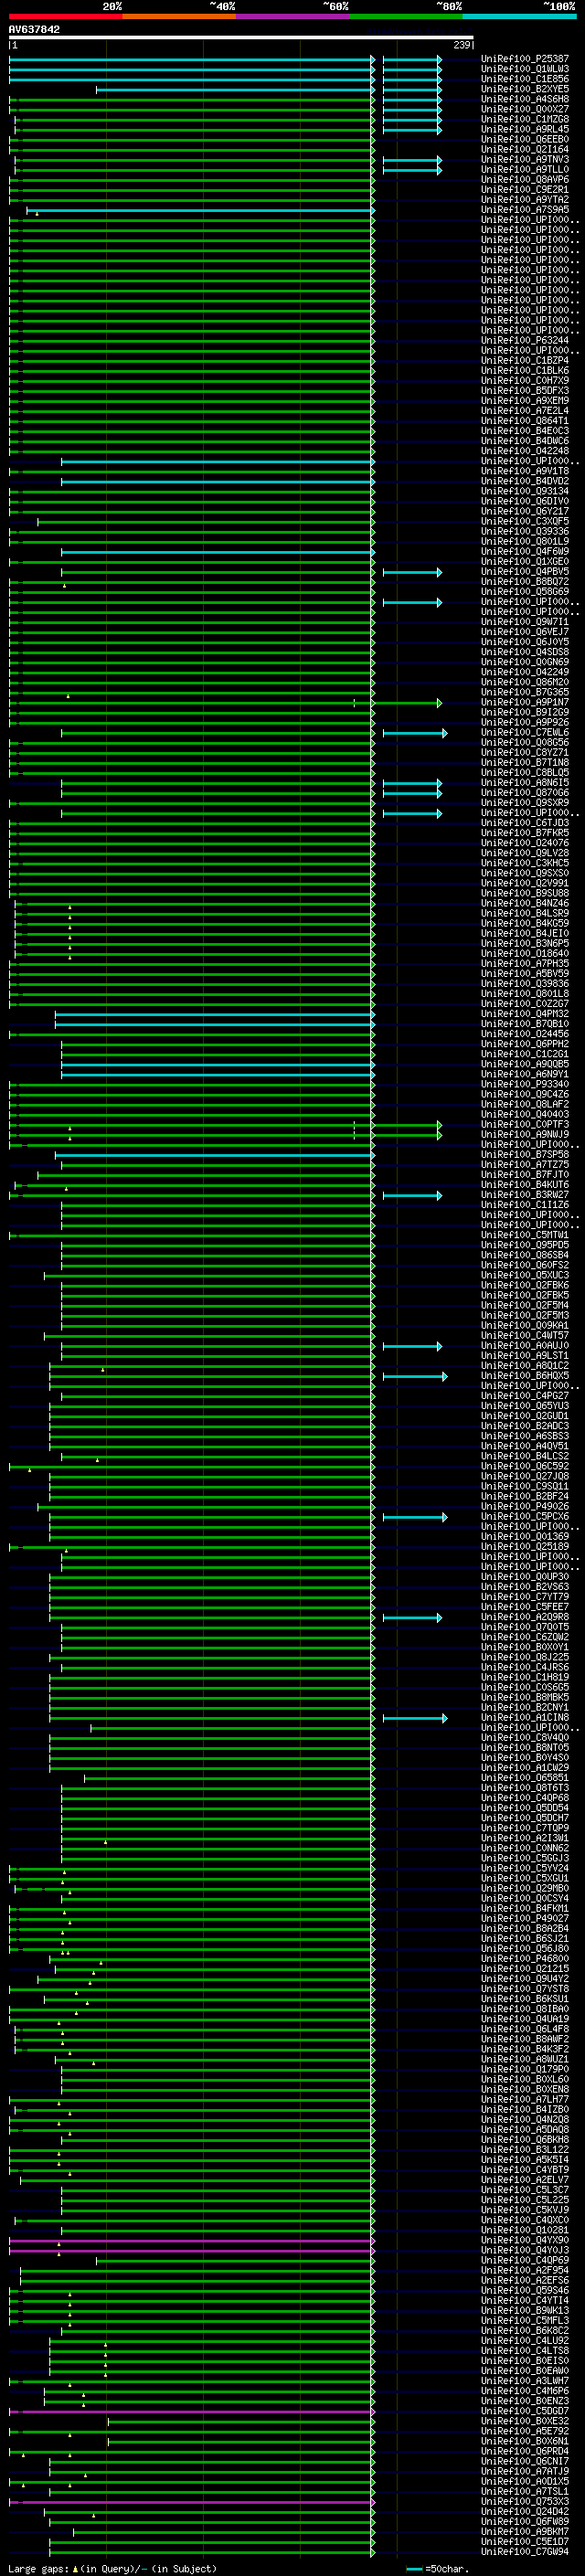Select hit label UniRef100_Q6EEB0
585x2576 pixels.
525,139
